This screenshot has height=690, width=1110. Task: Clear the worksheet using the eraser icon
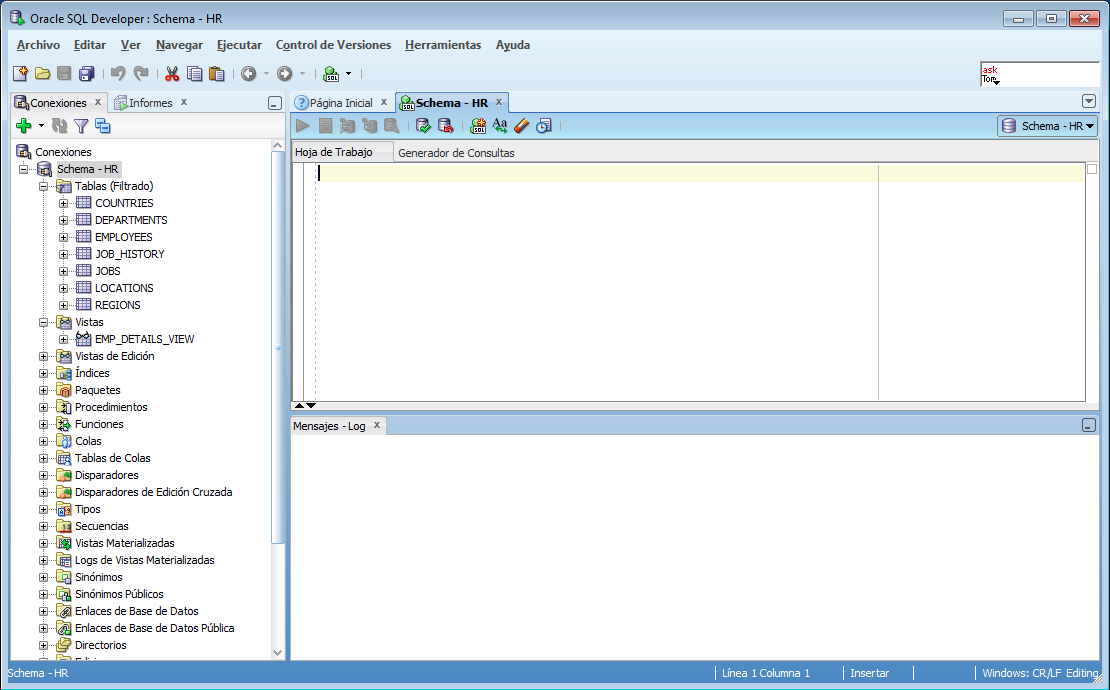tap(521, 125)
